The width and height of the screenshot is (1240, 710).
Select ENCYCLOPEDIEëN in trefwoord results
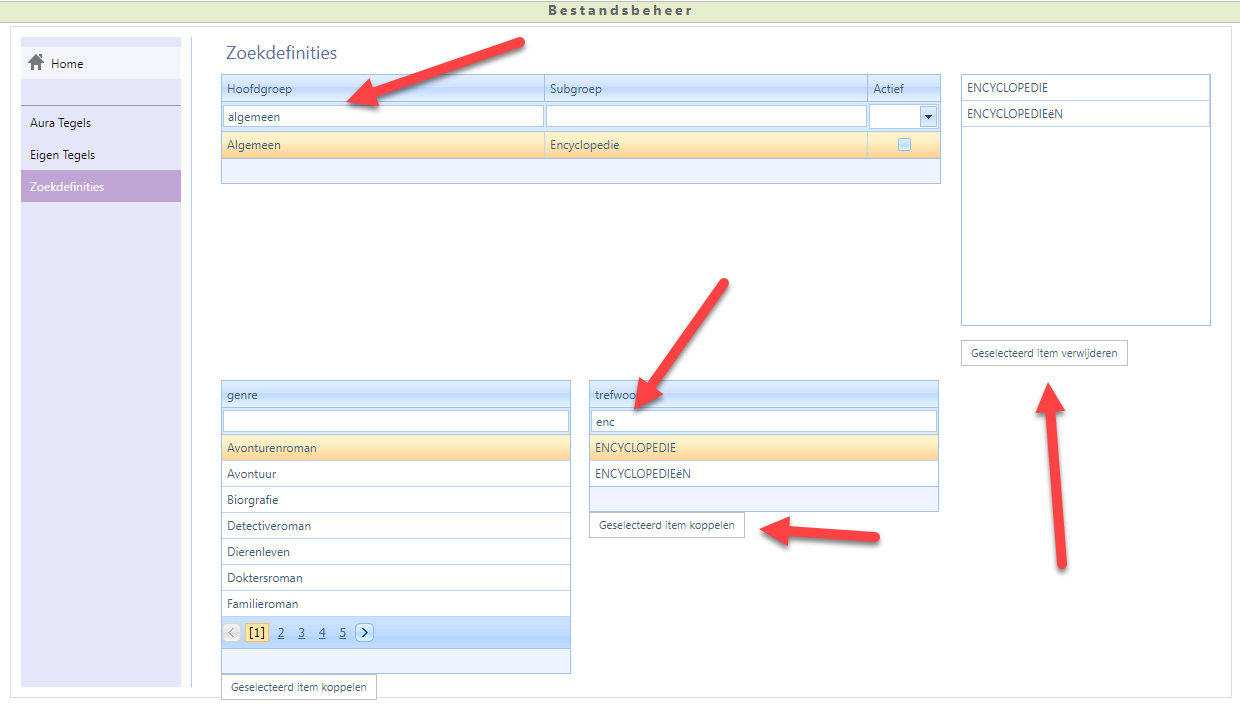point(643,474)
